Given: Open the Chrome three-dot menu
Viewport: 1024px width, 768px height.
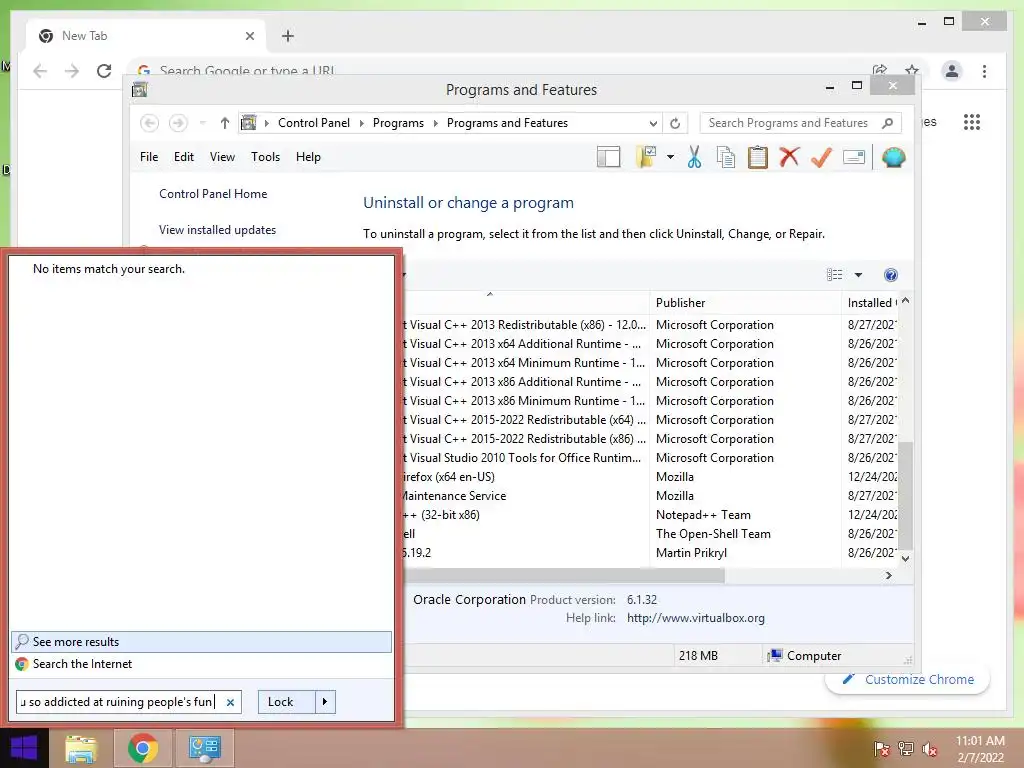Looking at the screenshot, I should (984, 71).
